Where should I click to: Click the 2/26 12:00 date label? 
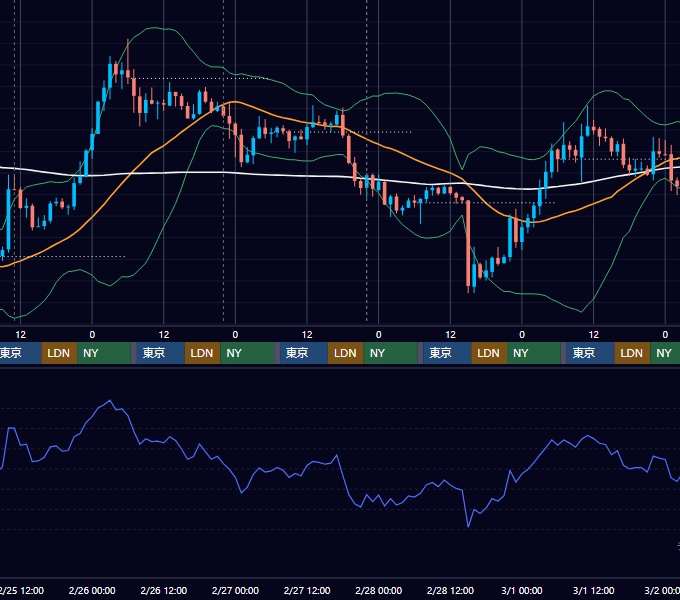coord(163,590)
